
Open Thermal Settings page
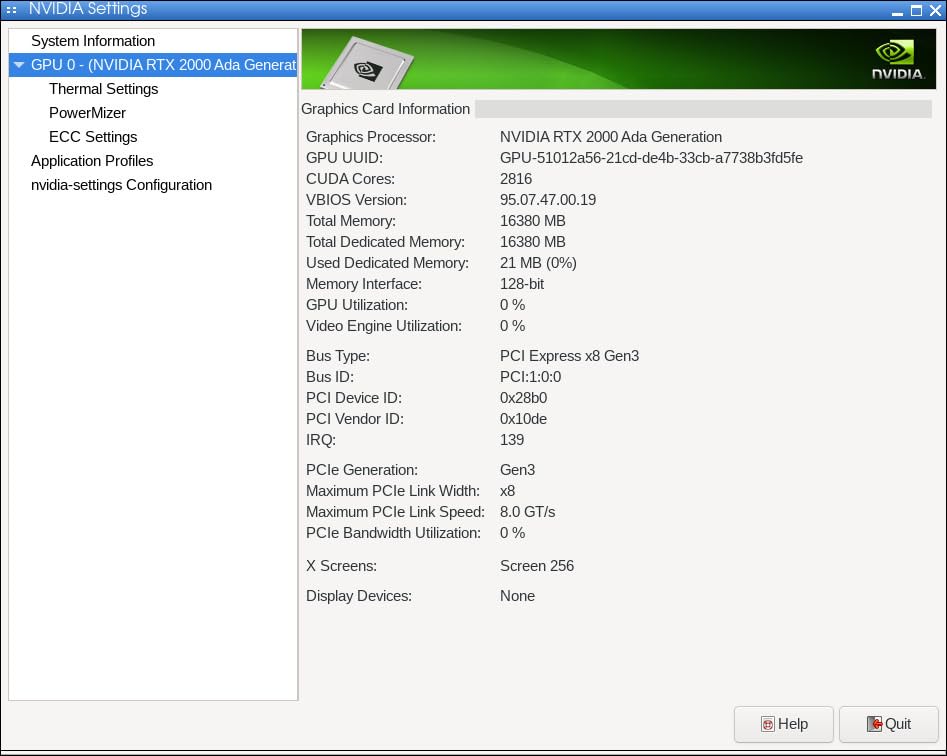pyautogui.click(x=103, y=89)
